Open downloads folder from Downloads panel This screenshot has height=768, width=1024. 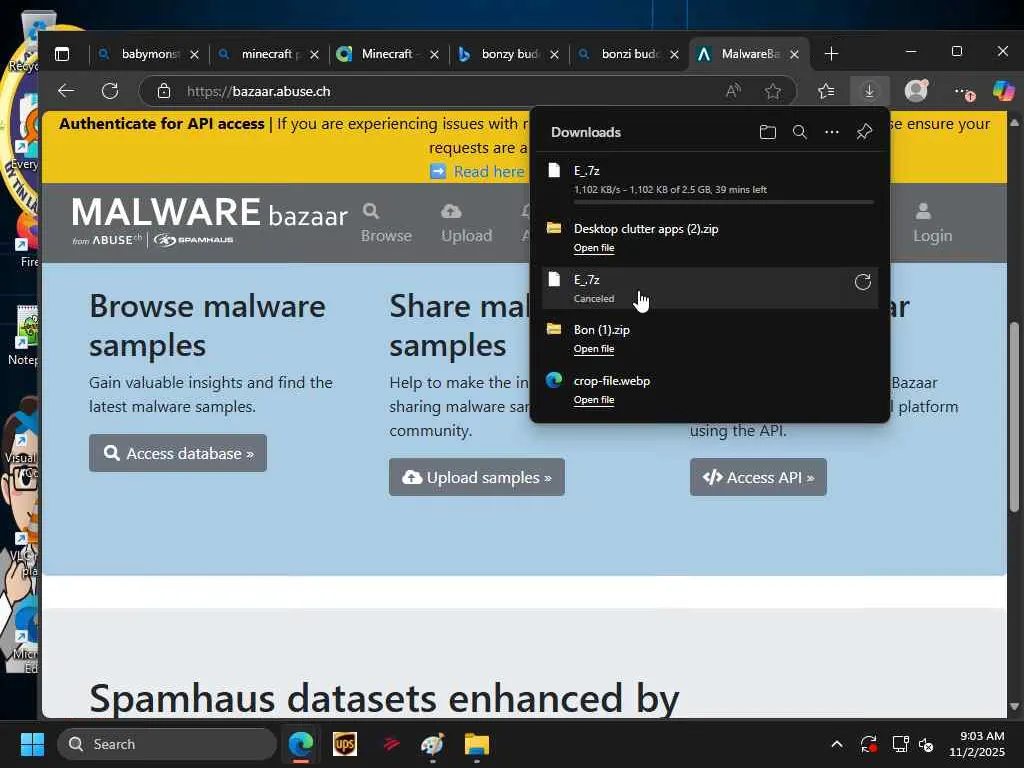tap(768, 133)
